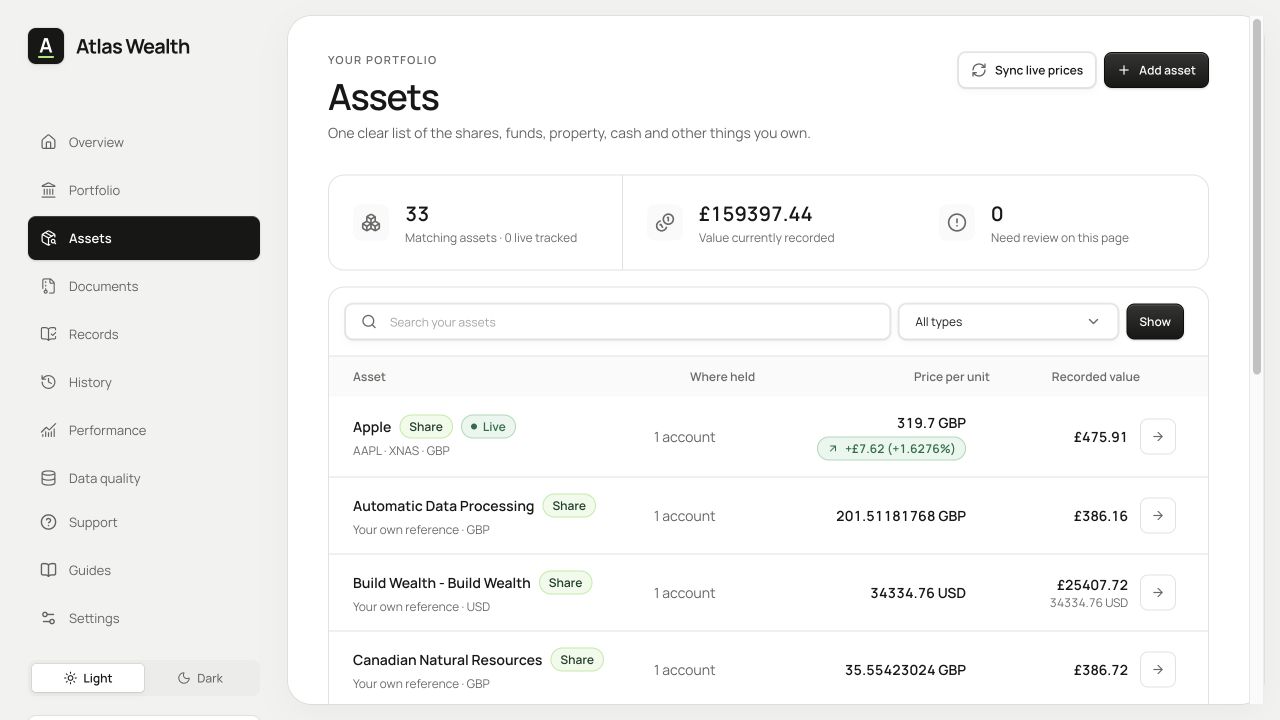Open the History section
1280x720 pixels.
144,382
